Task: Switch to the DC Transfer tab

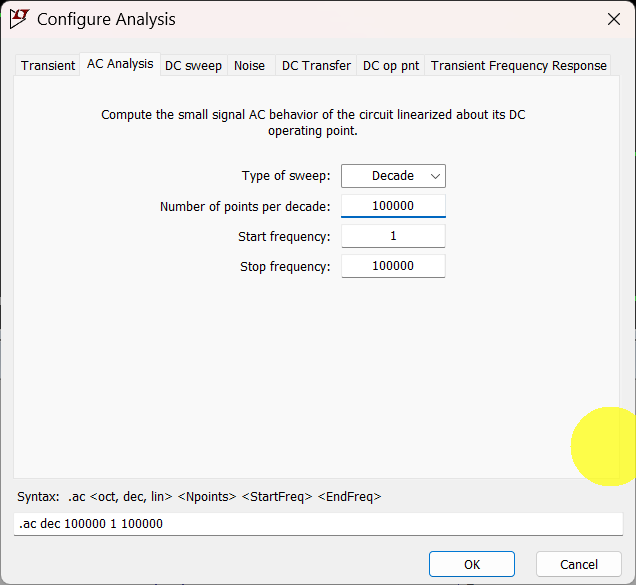Action: click(x=316, y=65)
